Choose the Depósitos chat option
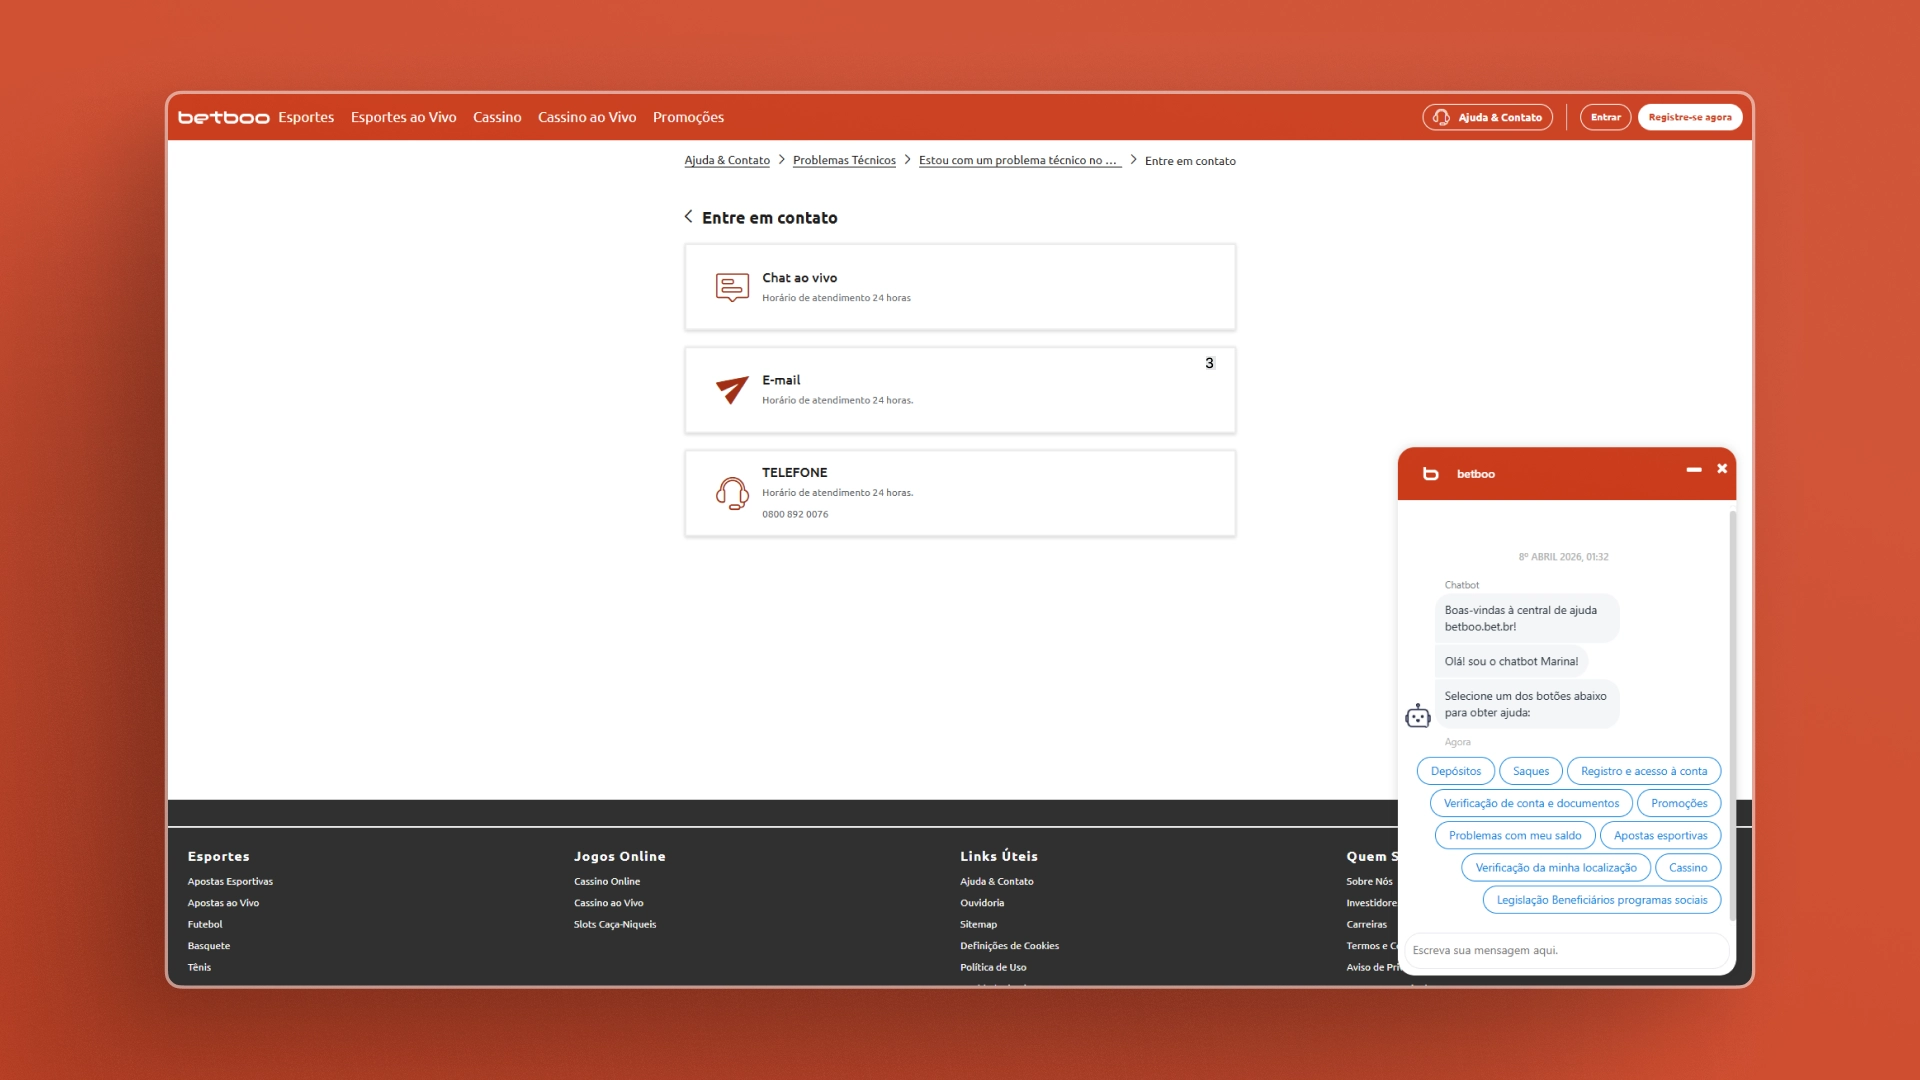Viewport: 1920px width, 1080px height. pyautogui.click(x=1456, y=771)
